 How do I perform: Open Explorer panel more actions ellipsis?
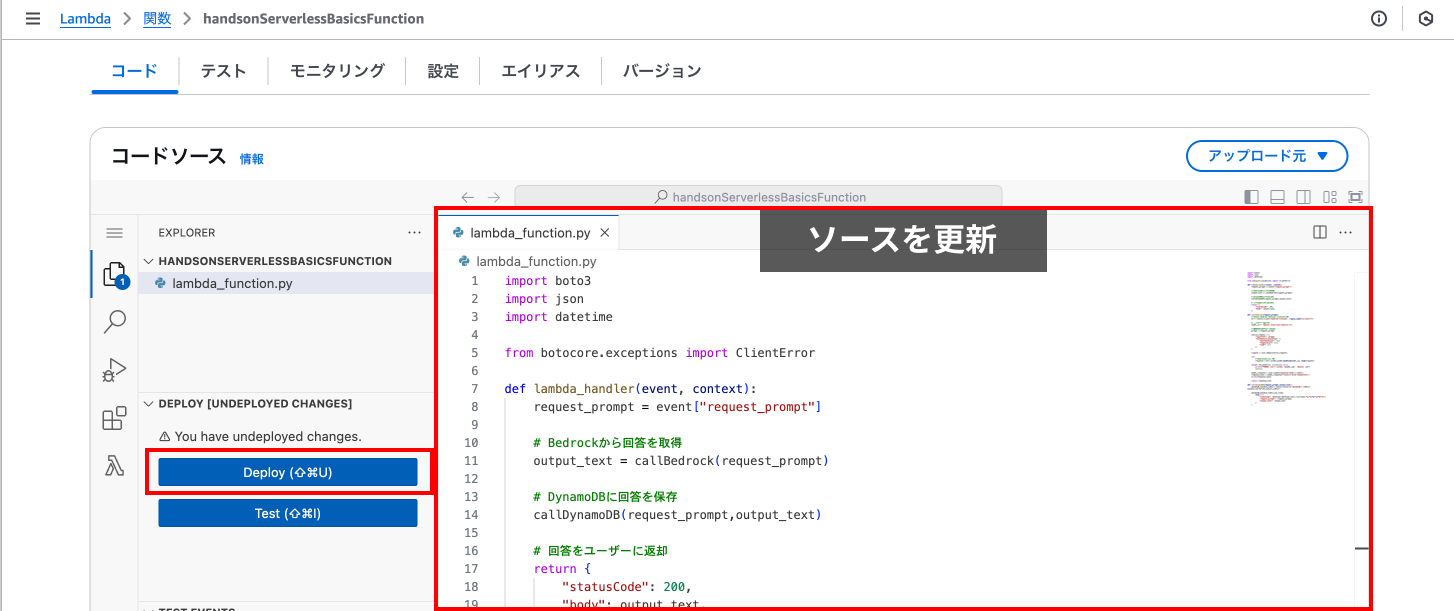[415, 233]
